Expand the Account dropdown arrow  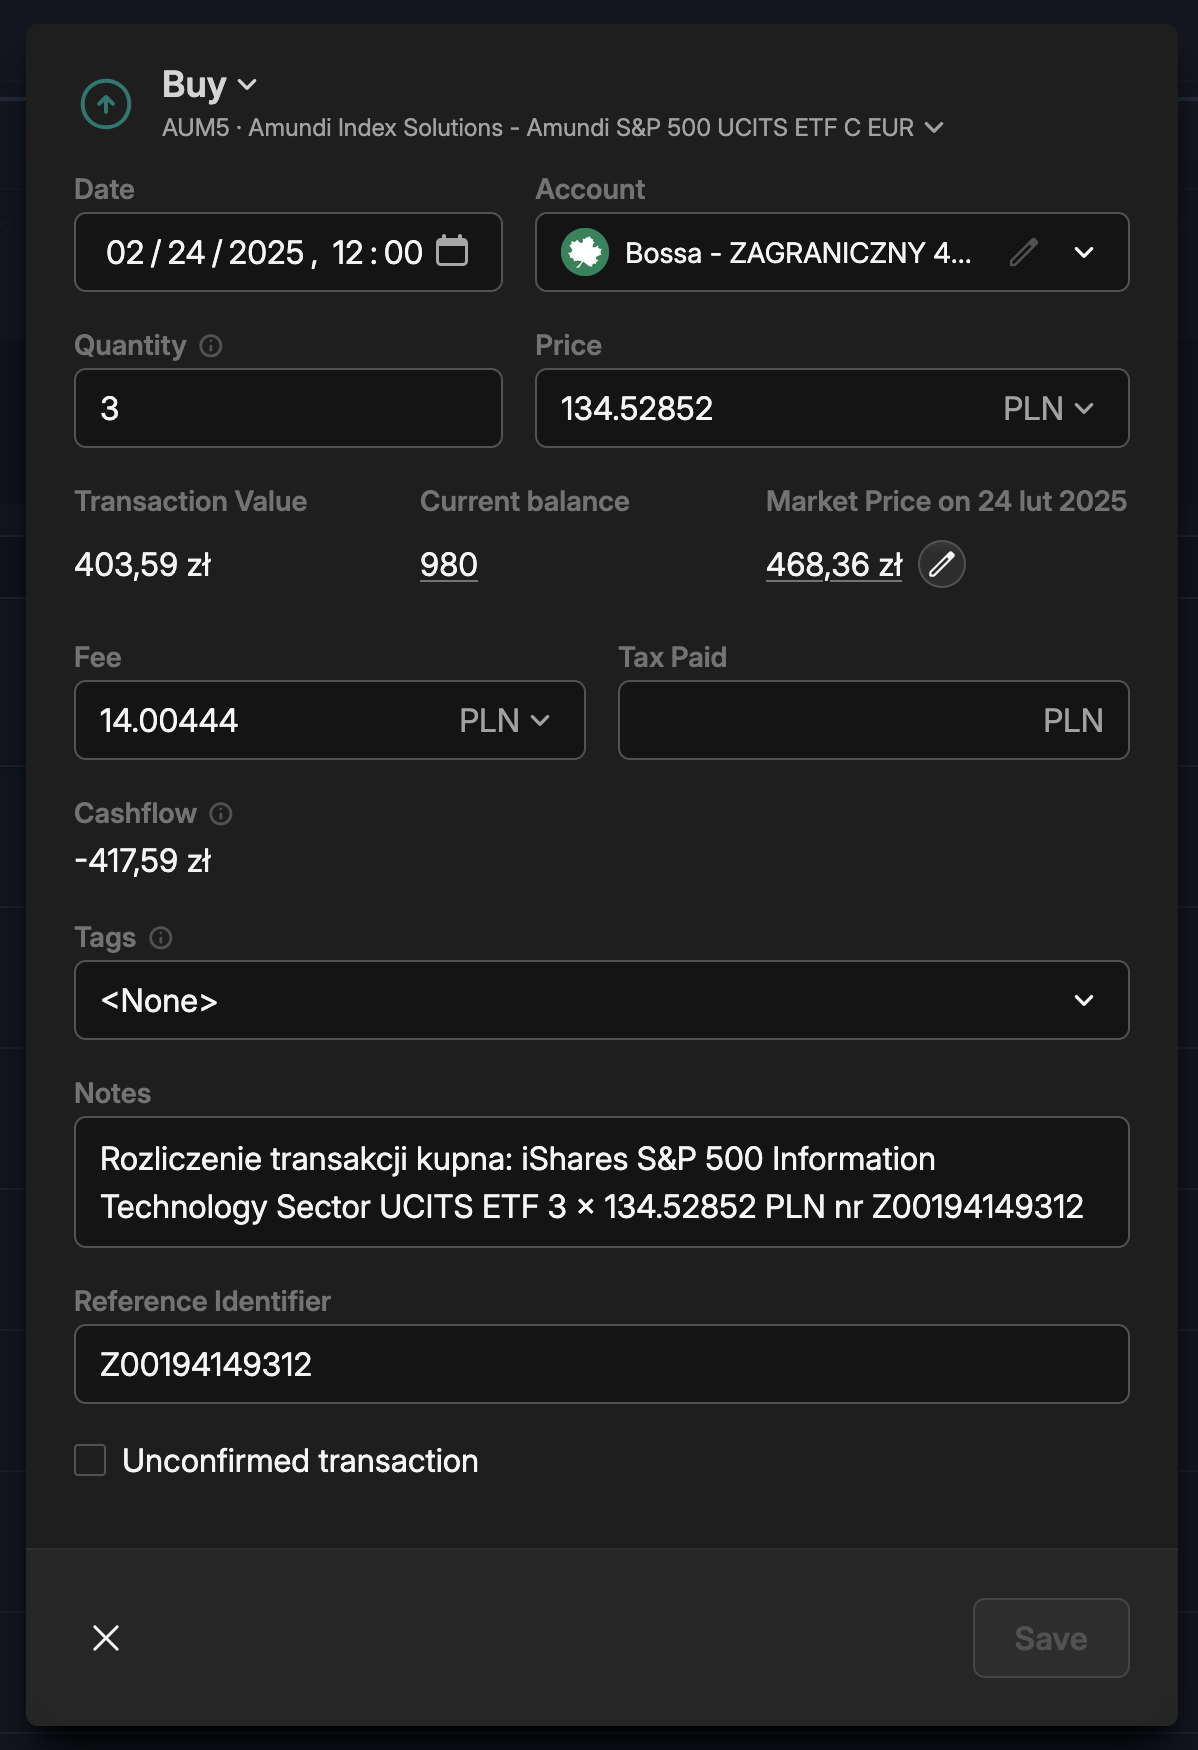(x=1084, y=252)
